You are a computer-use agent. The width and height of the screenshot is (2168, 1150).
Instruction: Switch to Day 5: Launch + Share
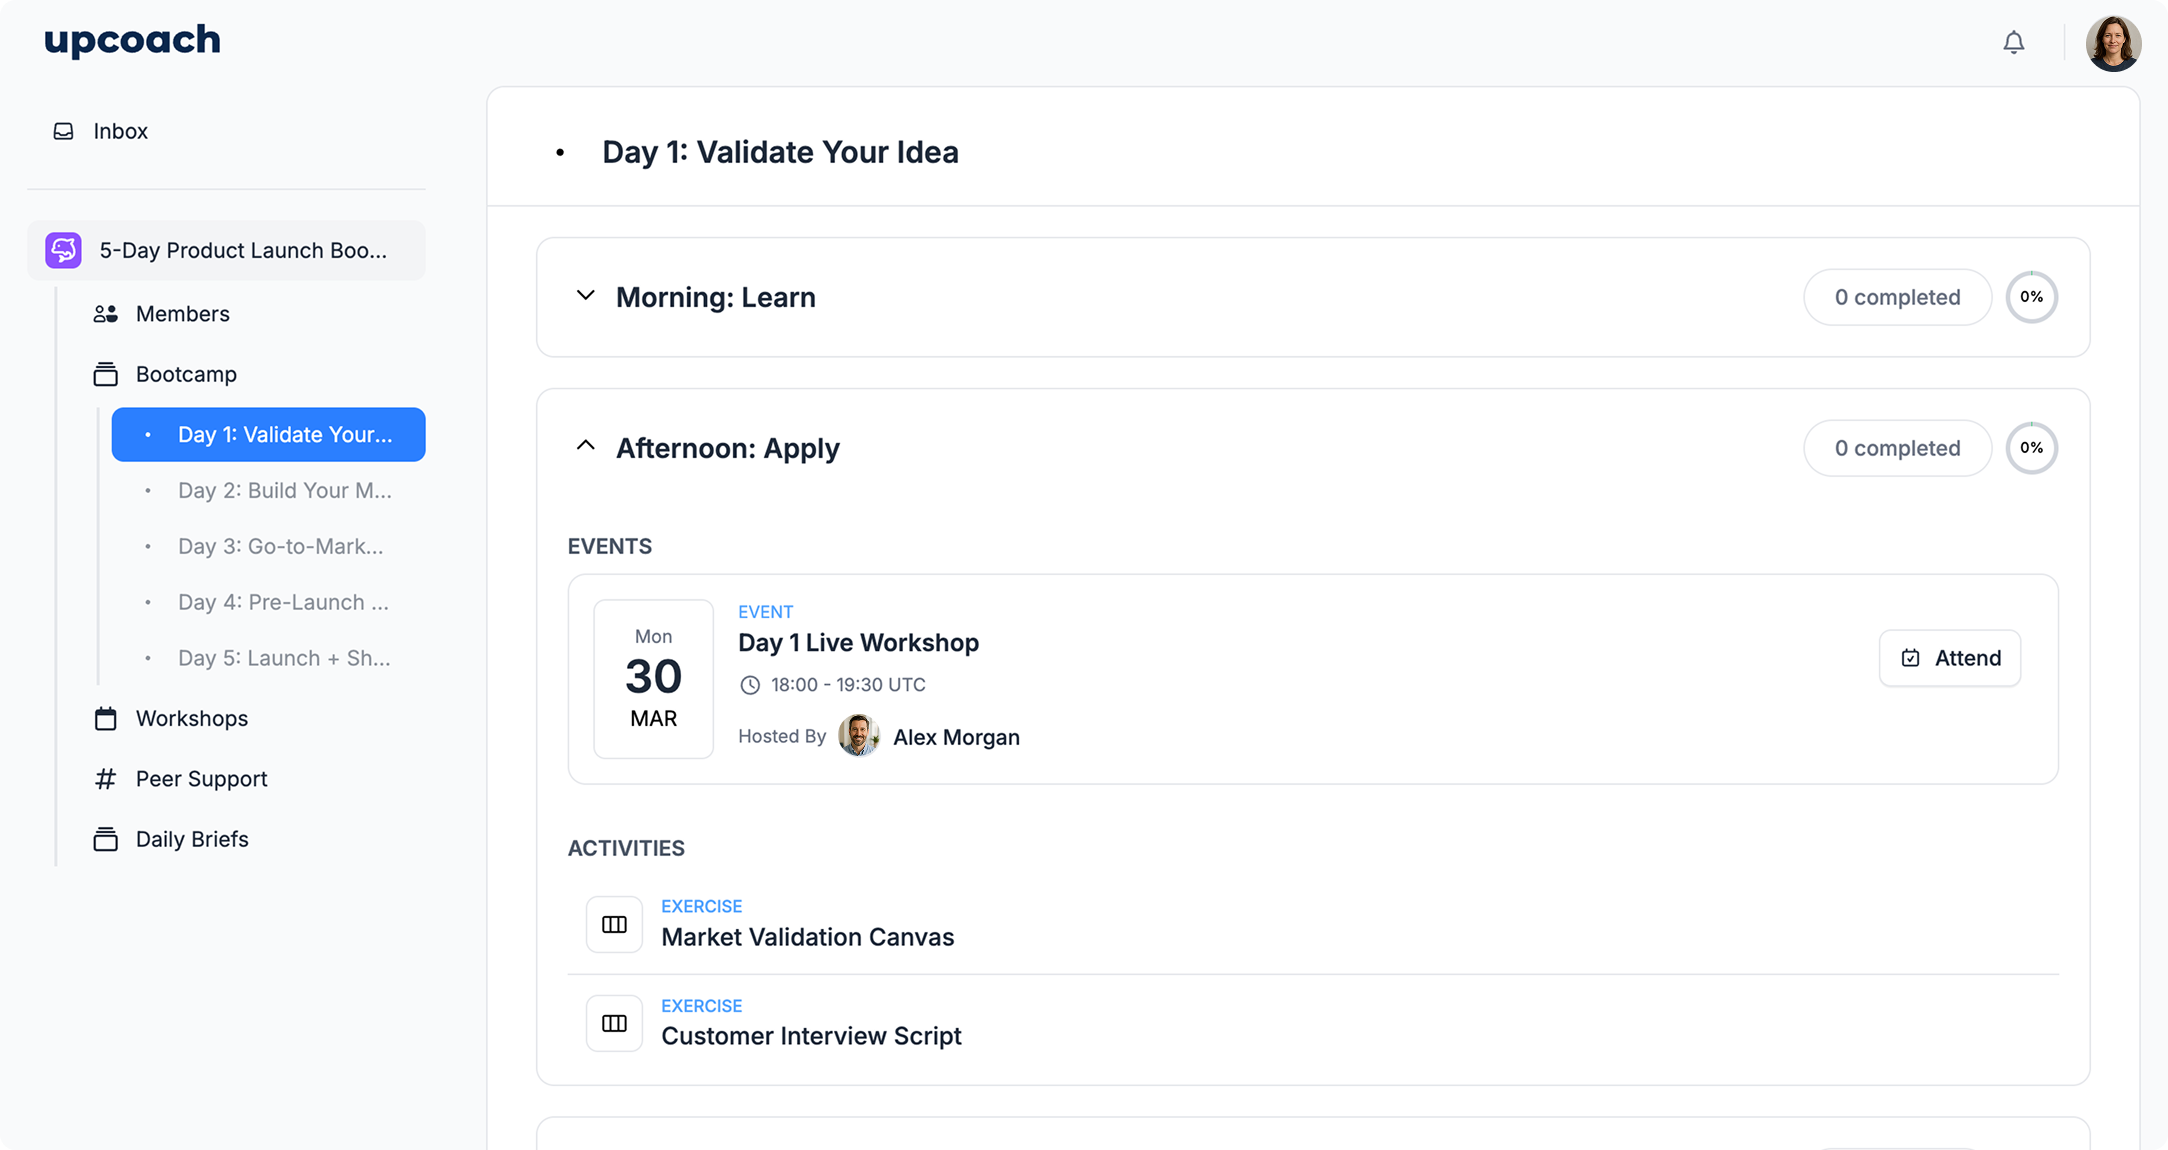tap(283, 658)
